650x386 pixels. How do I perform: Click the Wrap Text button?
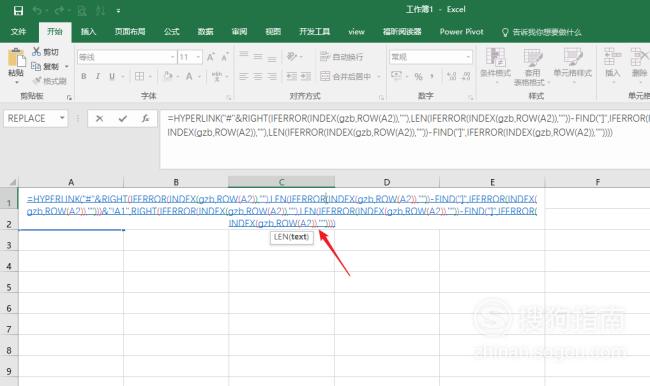342,56
